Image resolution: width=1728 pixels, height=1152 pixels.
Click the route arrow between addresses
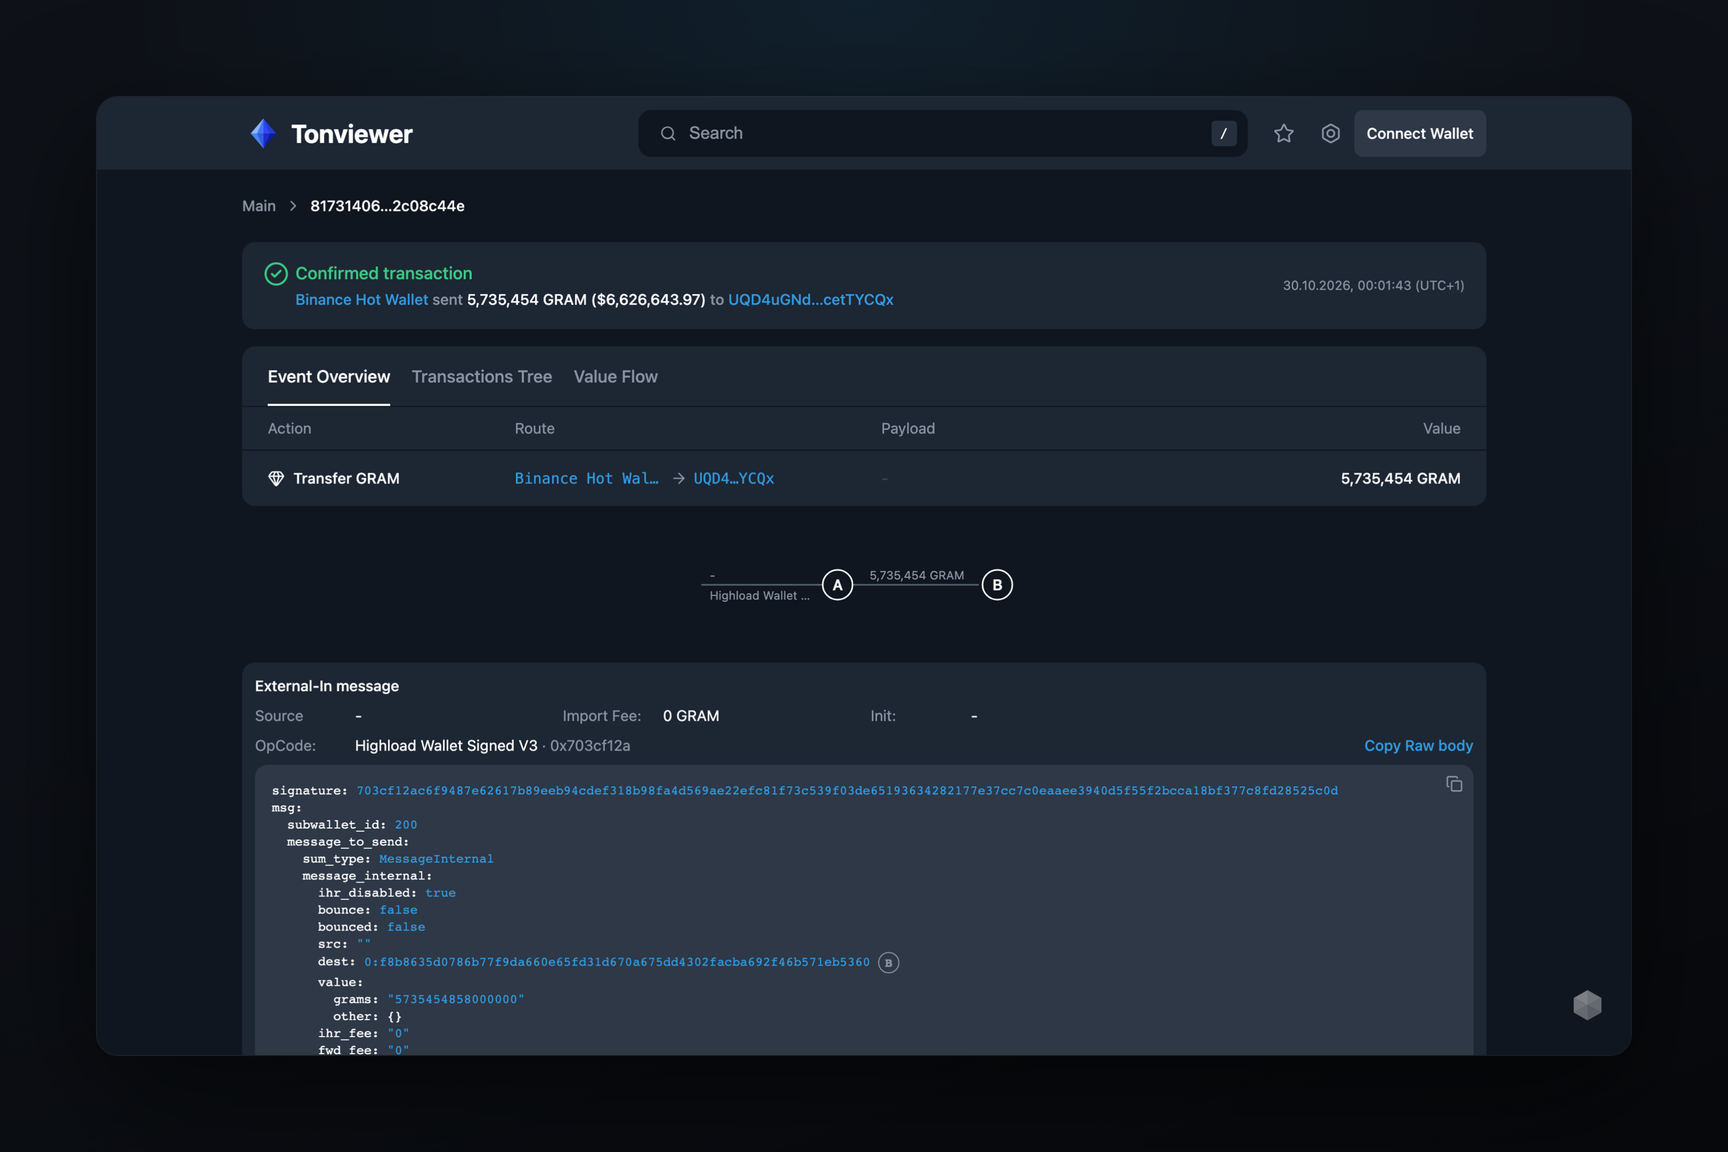(x=678, y=479)
